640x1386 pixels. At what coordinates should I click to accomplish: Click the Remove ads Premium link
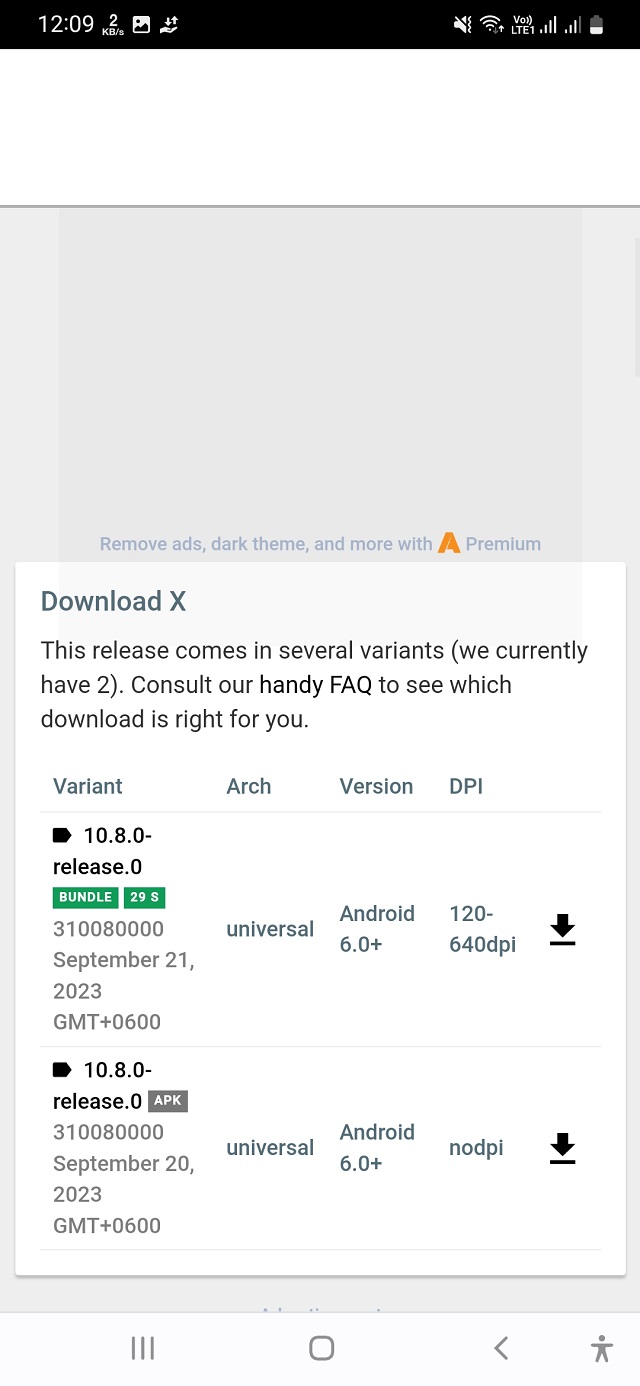320,544
